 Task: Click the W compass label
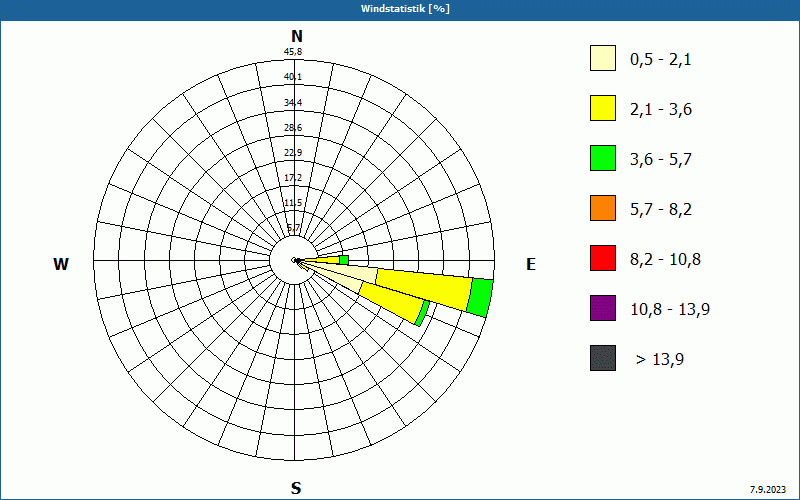tap(61, 264)
